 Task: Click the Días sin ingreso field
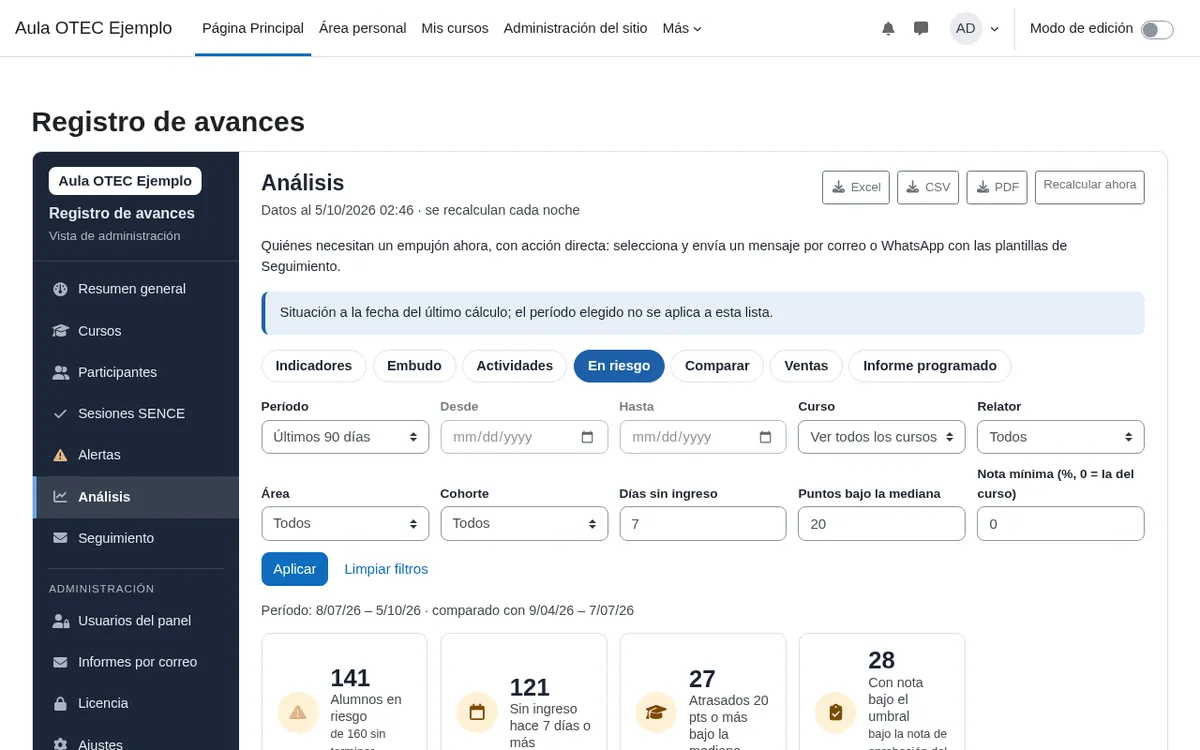click(703, 524)
